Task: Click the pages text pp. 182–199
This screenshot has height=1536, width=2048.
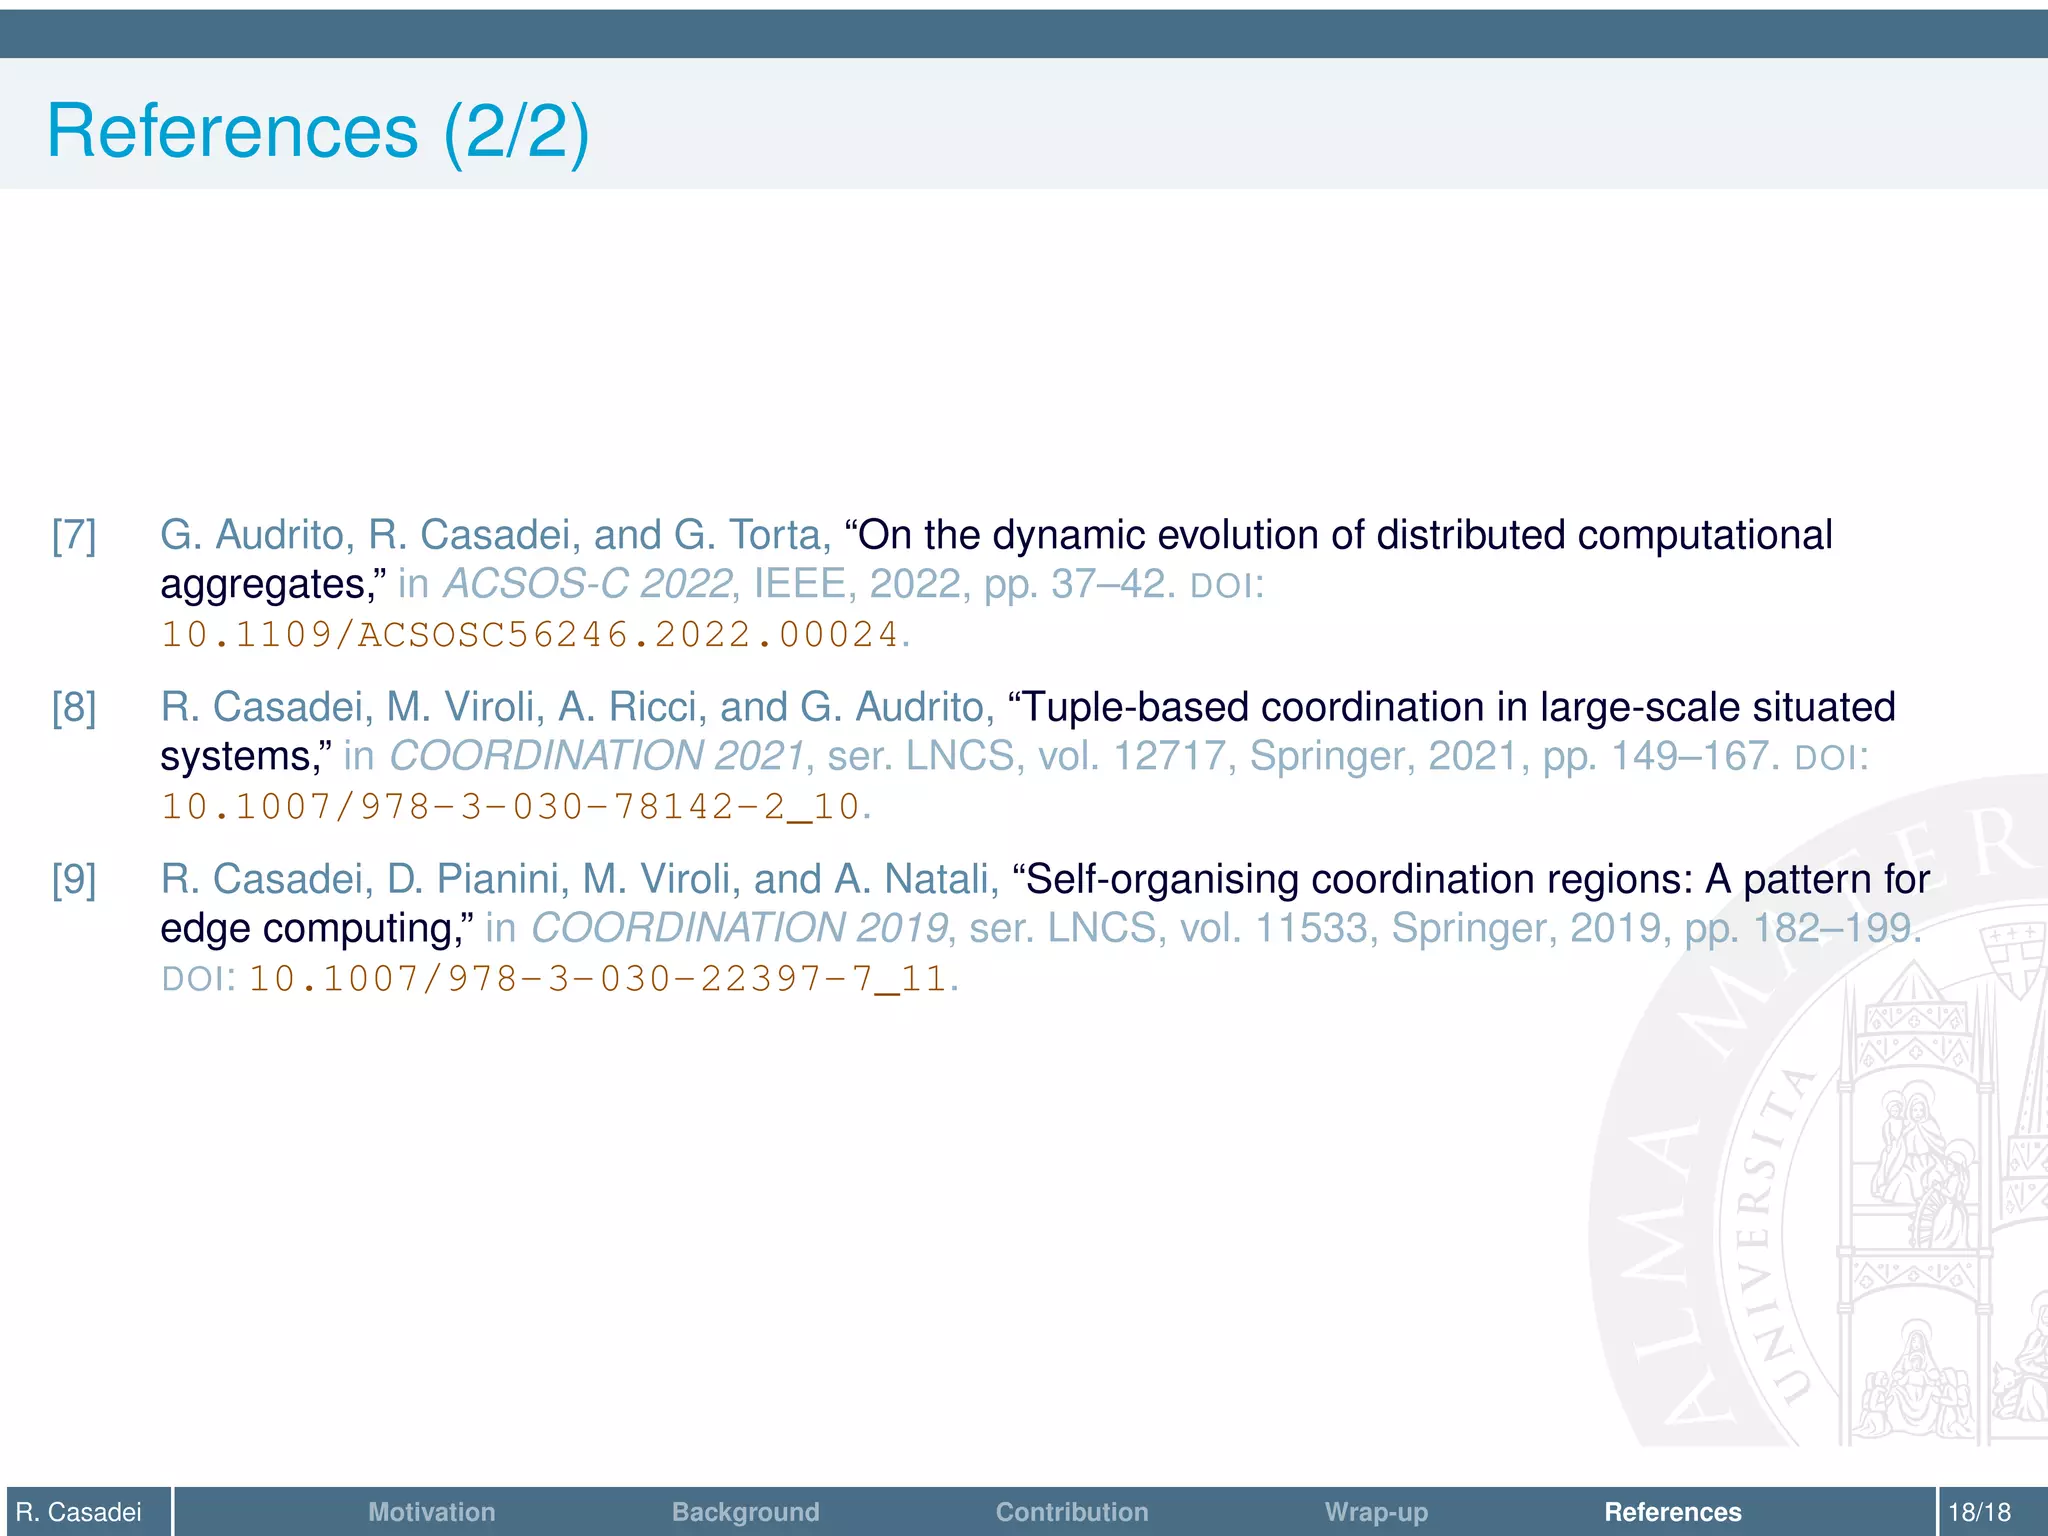Action: (1803, 928)
